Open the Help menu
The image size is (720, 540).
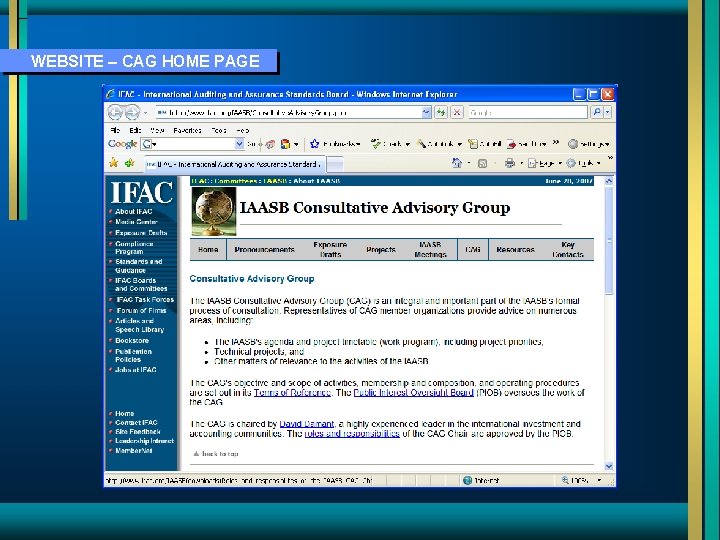click(242, 130)
